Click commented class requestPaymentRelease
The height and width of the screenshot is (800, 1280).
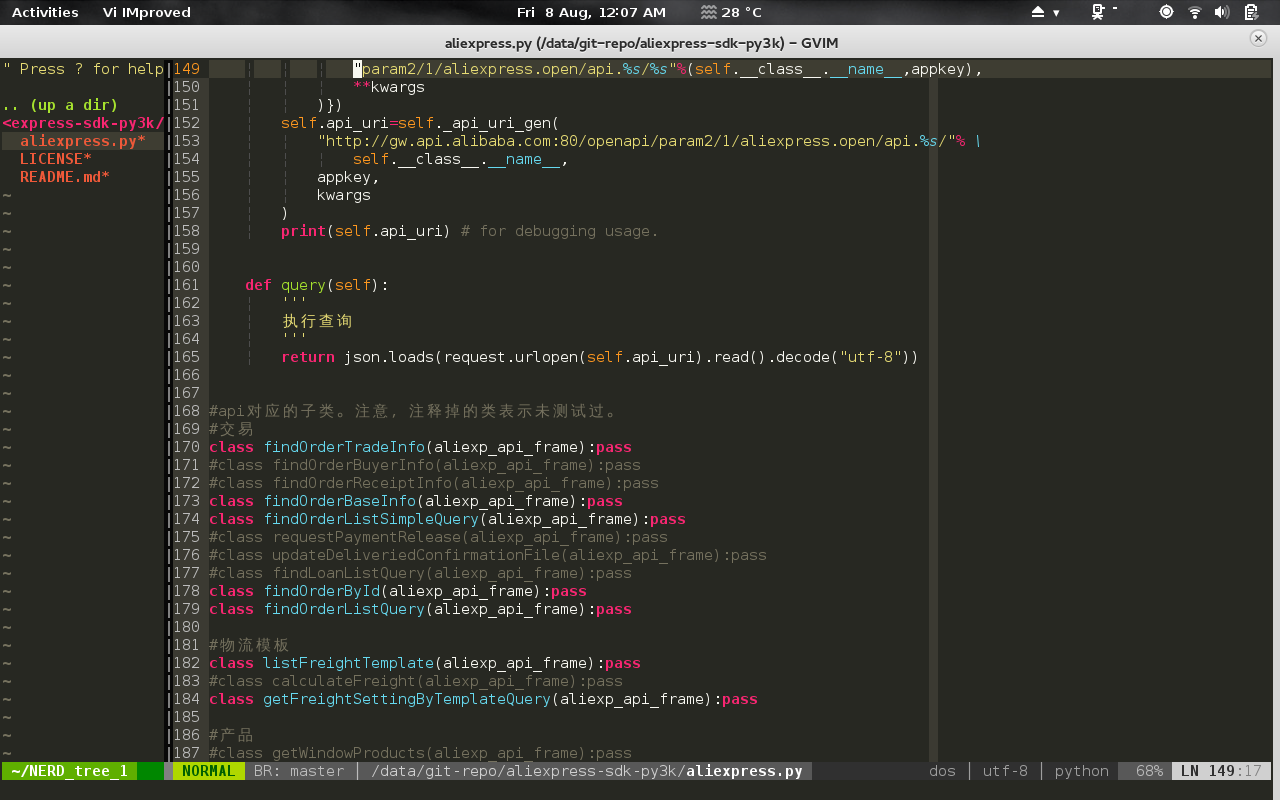[x=438, y=537]
